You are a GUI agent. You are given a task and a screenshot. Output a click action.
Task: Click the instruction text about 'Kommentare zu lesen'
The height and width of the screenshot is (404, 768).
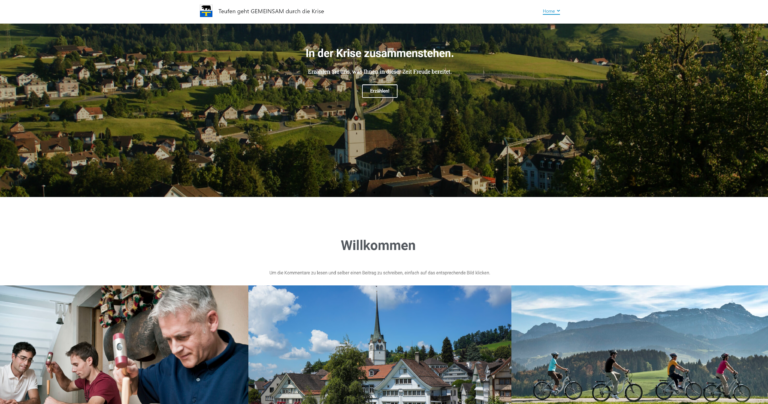[x=380, y=273]
